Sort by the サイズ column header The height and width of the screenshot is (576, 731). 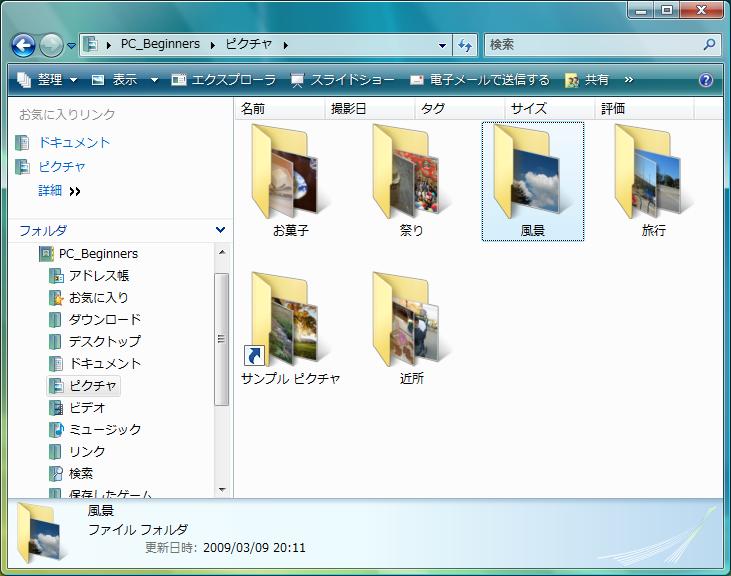(x=550, y=109)
